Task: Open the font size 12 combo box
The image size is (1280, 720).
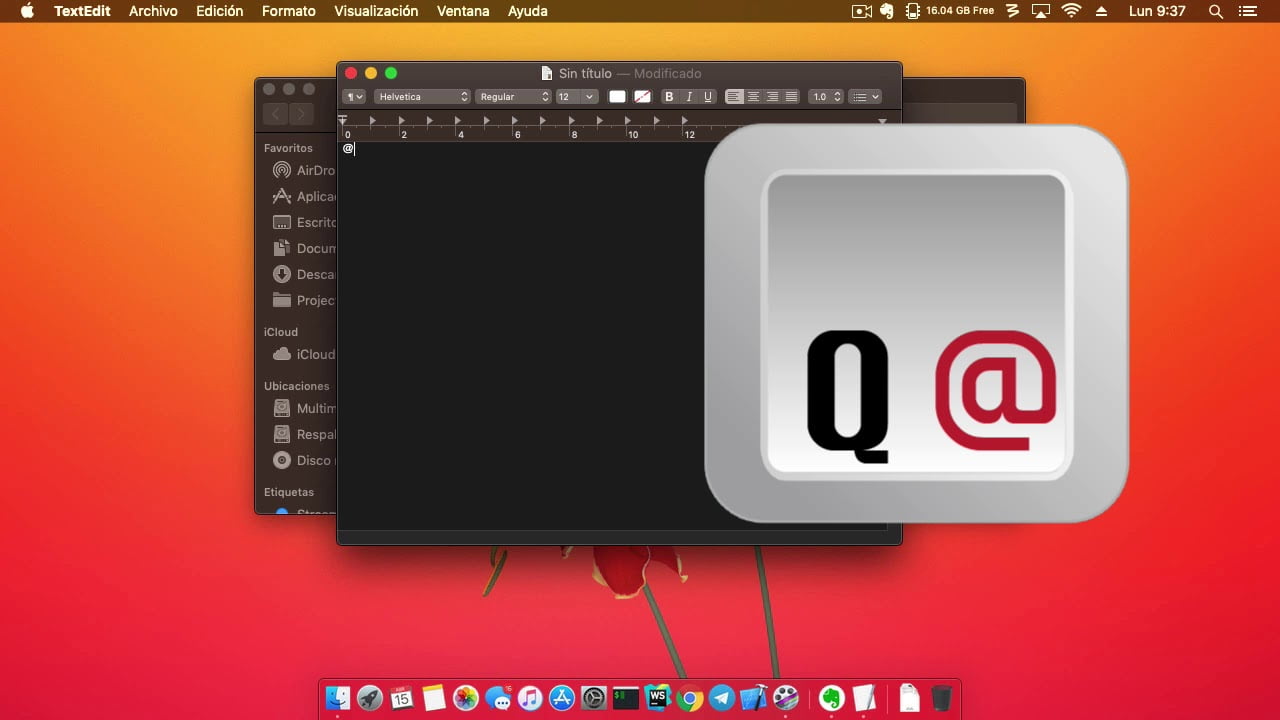Action: tap(577, 97)
